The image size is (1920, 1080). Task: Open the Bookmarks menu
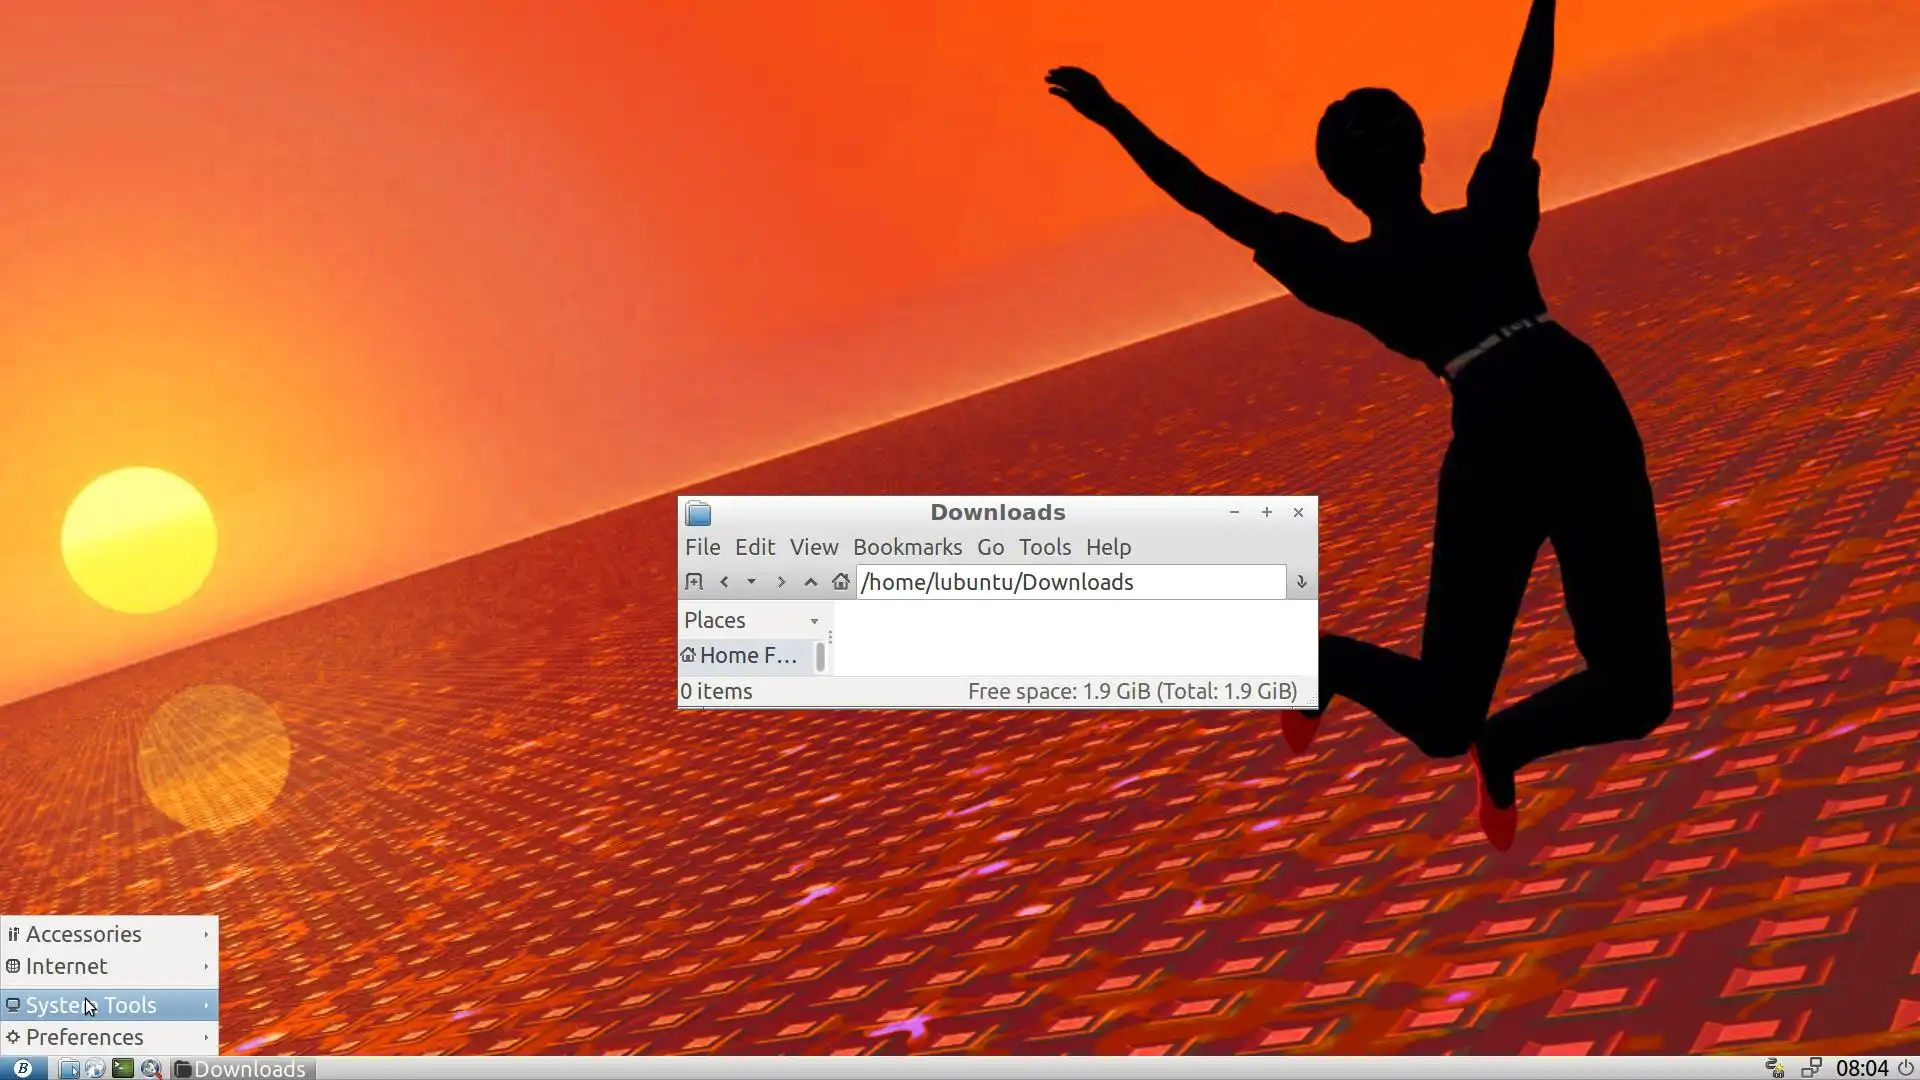click(x=907, y=547)
